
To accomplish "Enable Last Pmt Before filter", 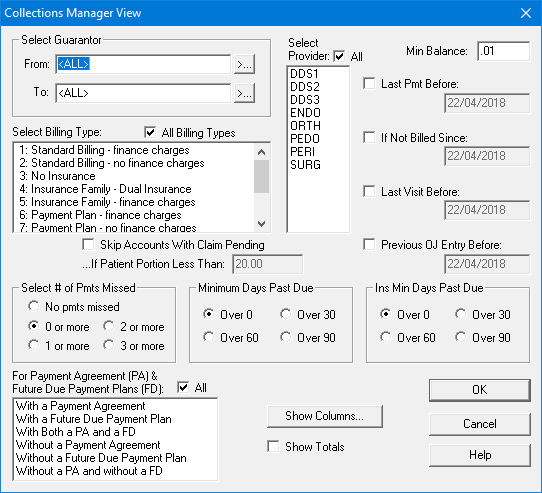I will 369,84.
